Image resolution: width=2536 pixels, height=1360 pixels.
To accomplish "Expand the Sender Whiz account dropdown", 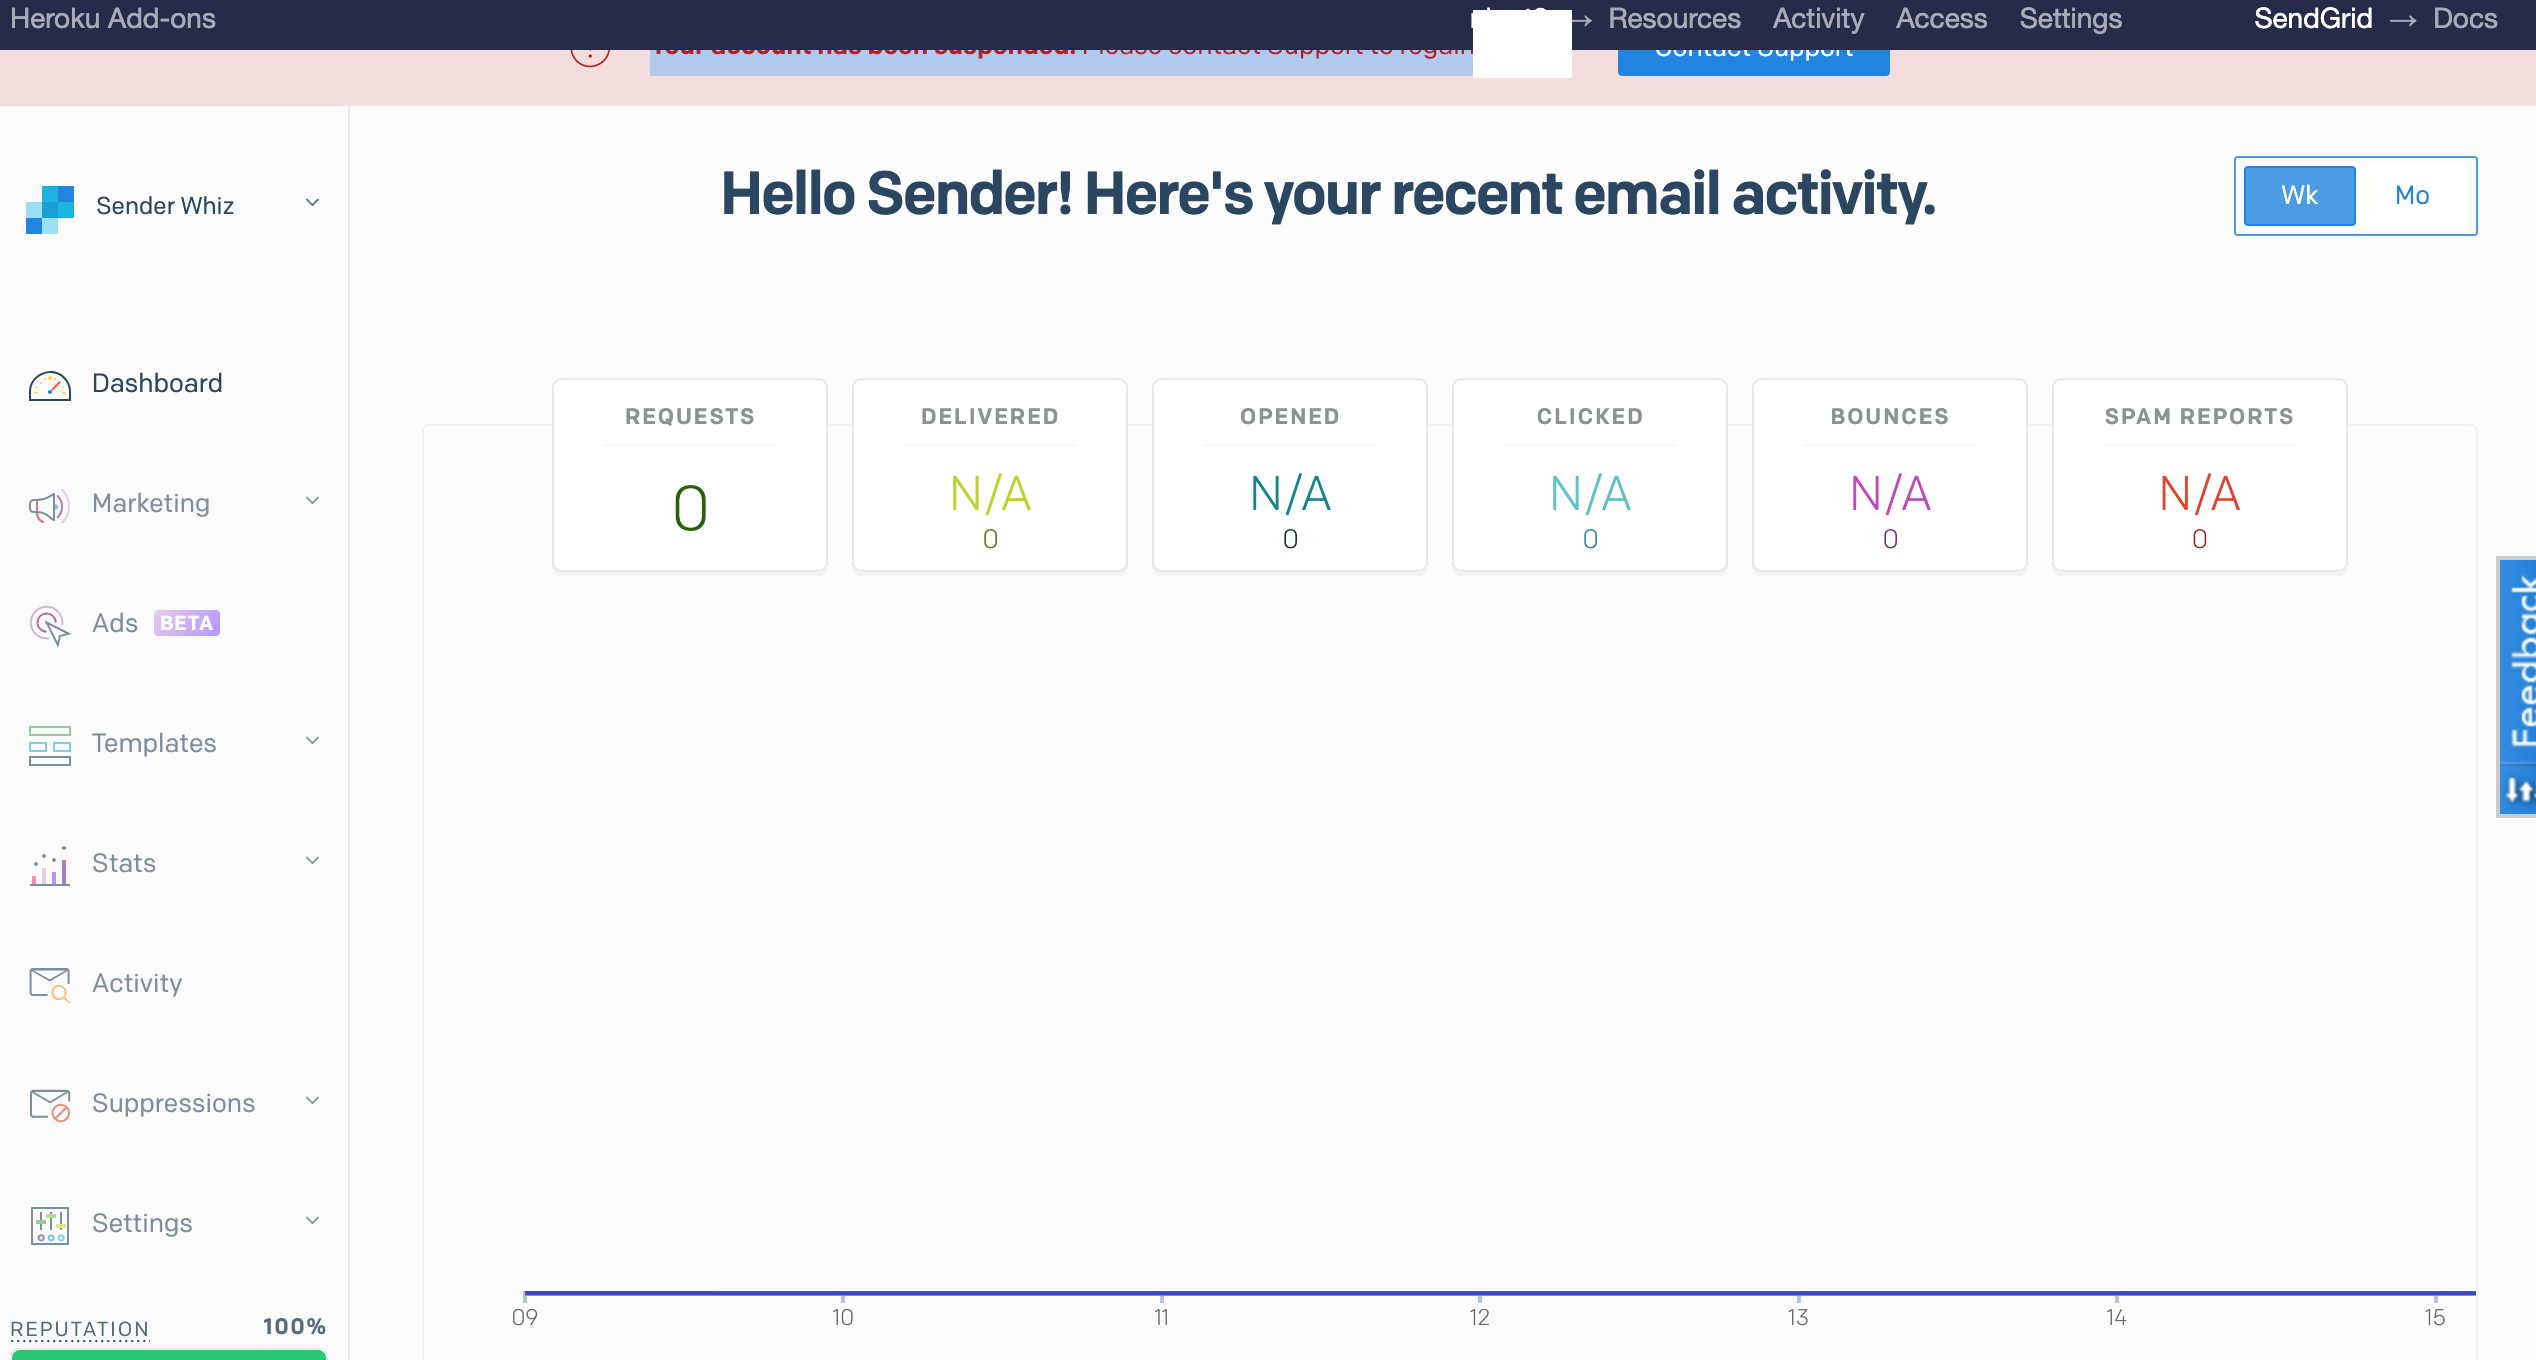I will point(314,205).
